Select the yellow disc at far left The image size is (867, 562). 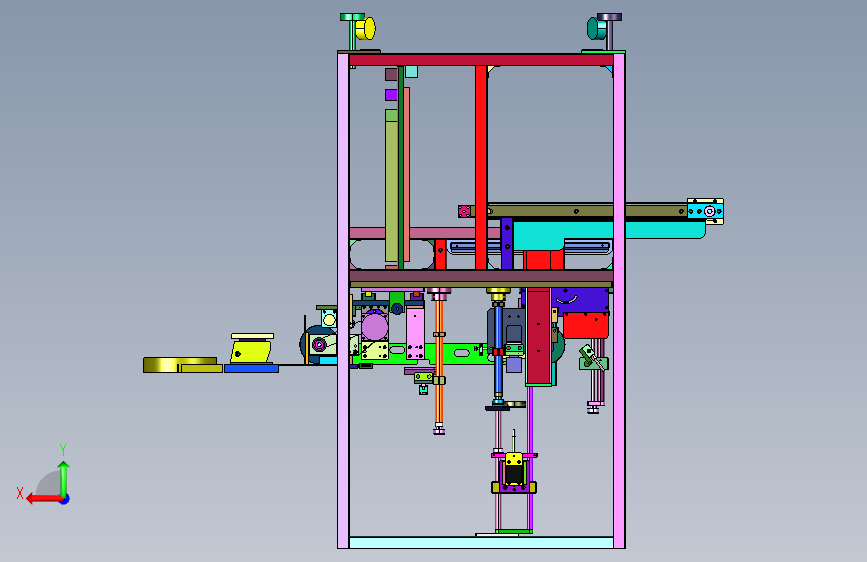click(x=180, y=365)
